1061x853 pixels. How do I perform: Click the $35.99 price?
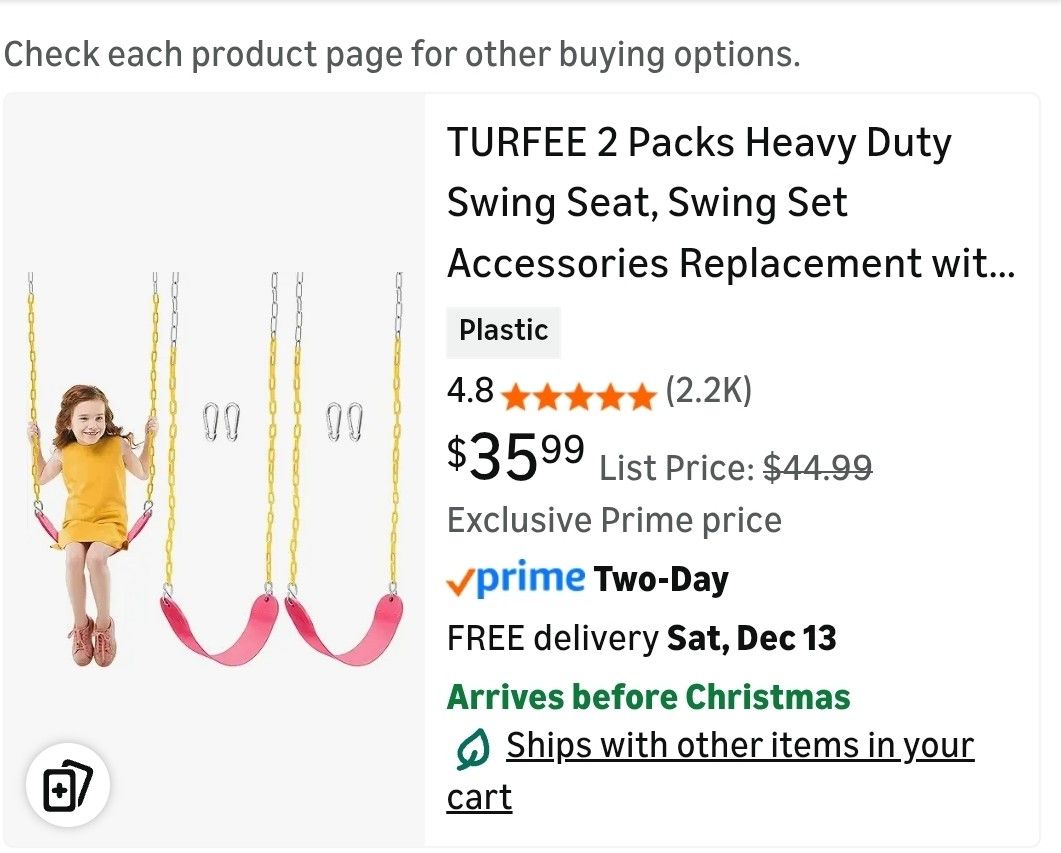[x=516, y=456]
